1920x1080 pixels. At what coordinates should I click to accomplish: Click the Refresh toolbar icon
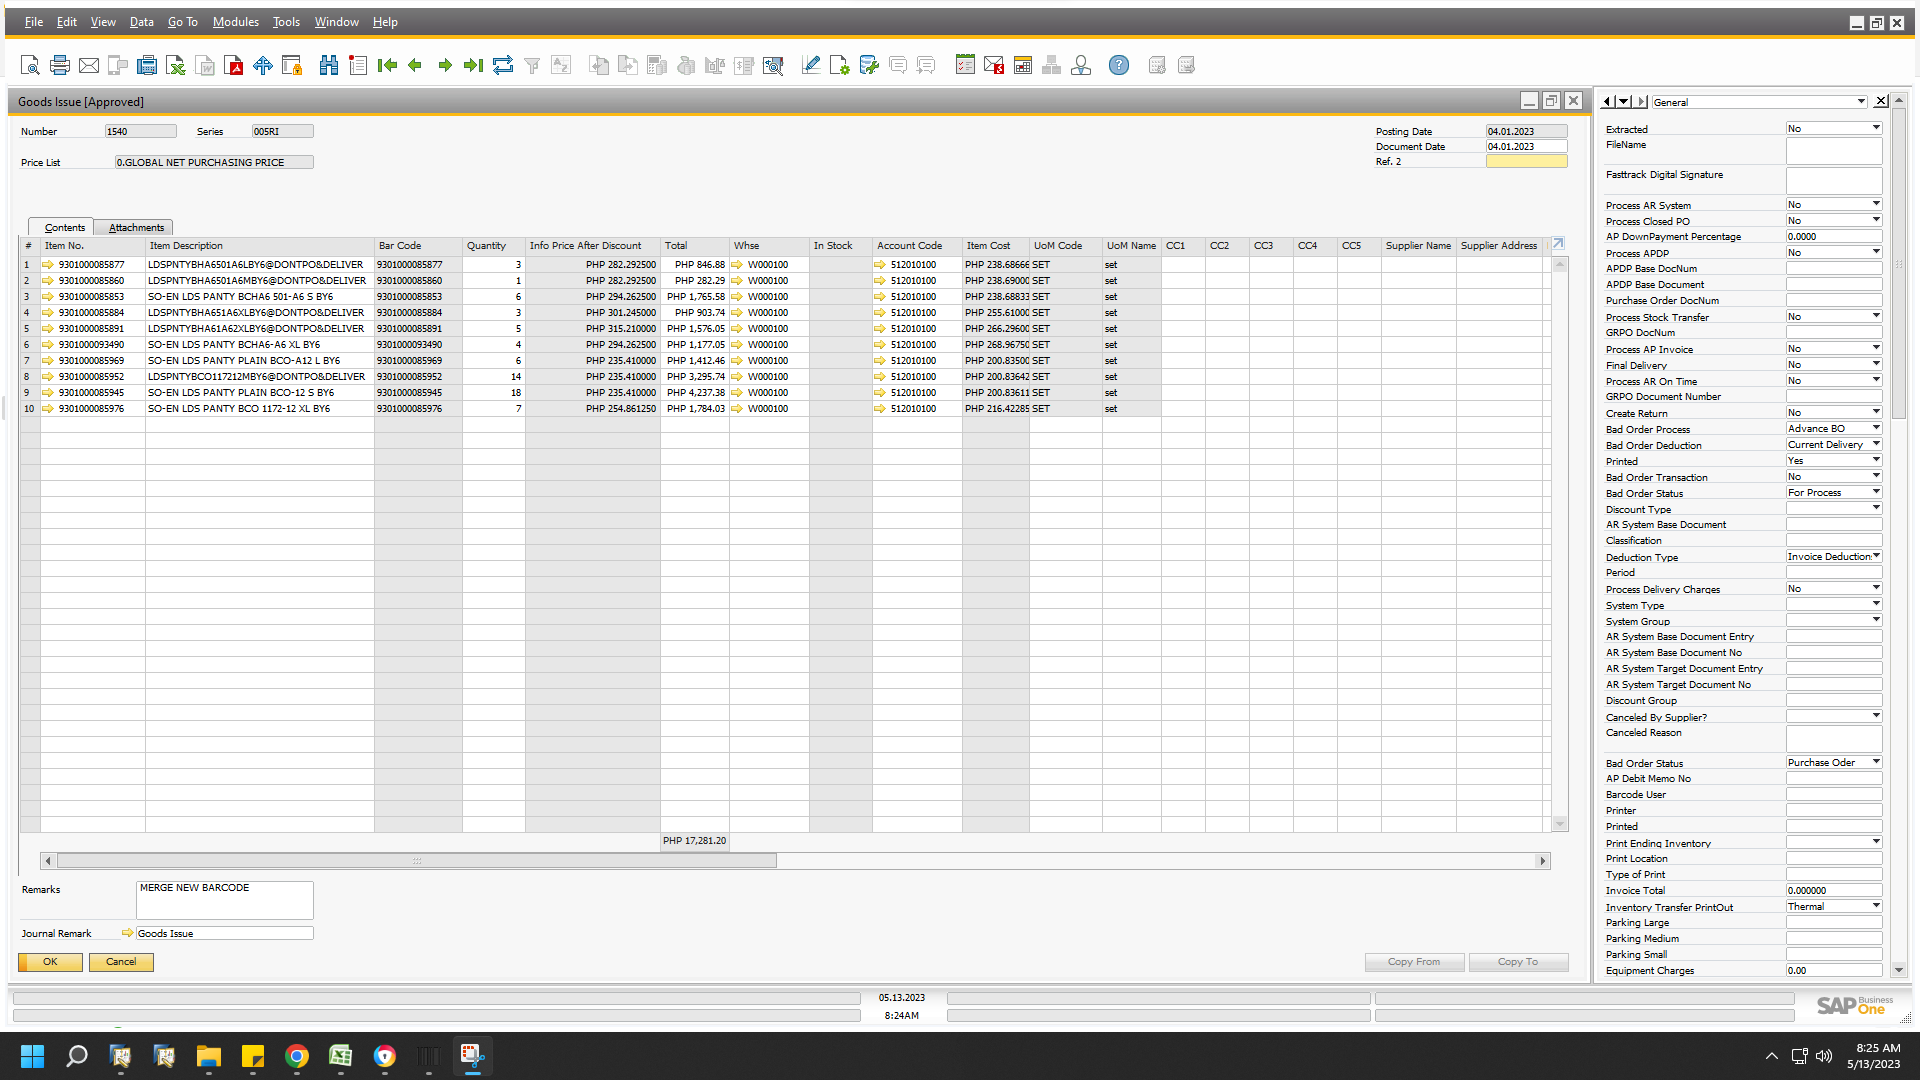tap(503, 66)
